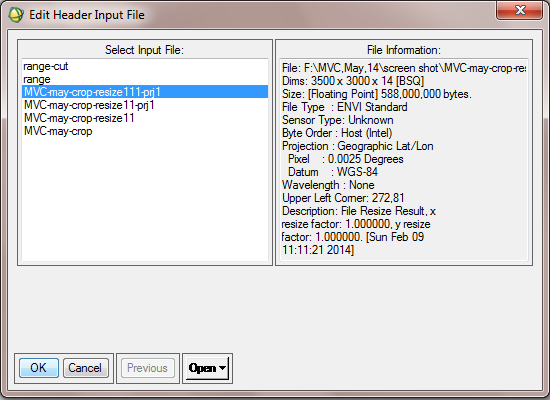This screenshot has width=550, height=400.
Task: Choose MVC-may-crop-resize111-prj1 in the list
Action: click(x=145, y=92)
